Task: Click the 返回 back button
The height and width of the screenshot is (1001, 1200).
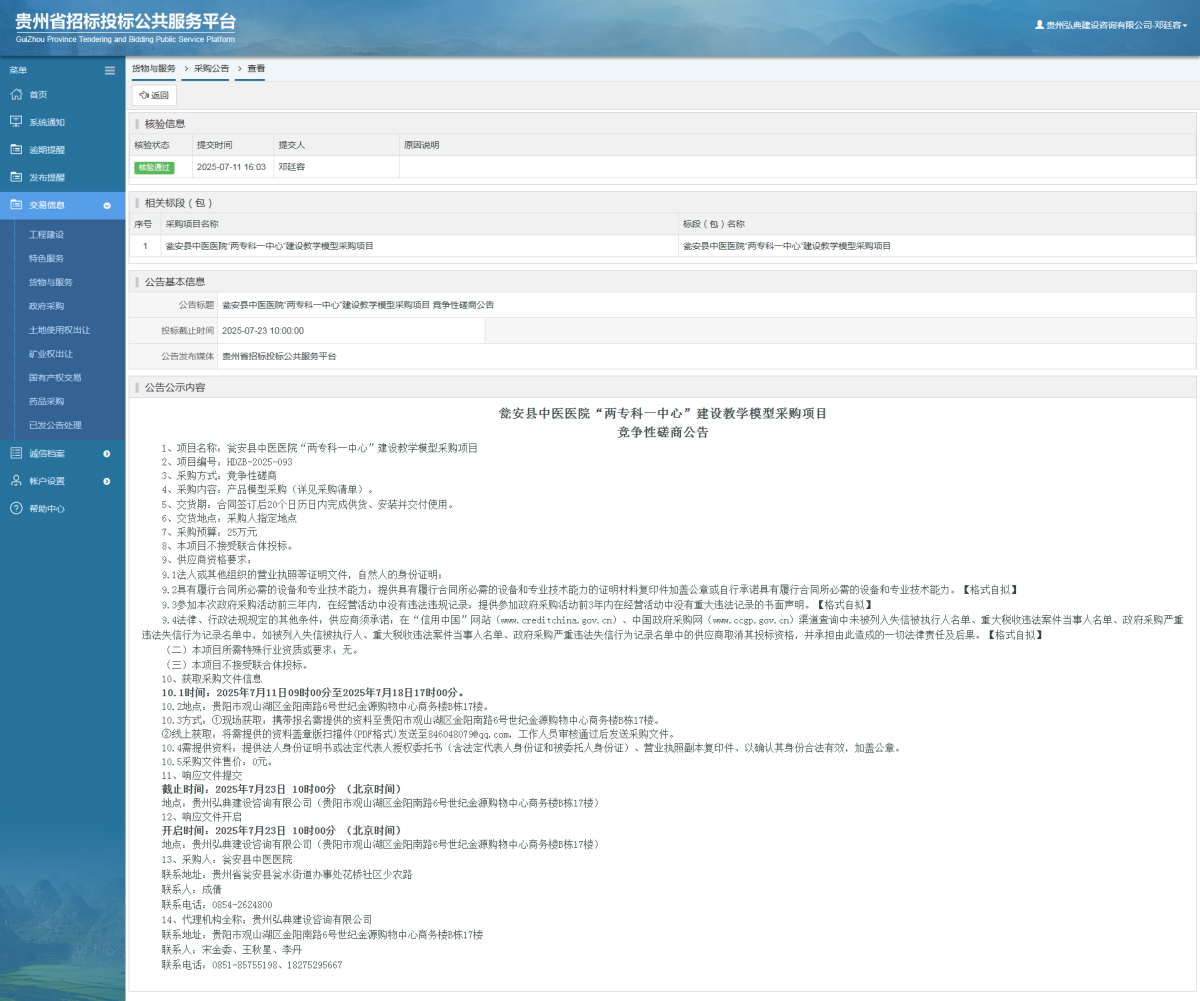Action: coord(154,95)
